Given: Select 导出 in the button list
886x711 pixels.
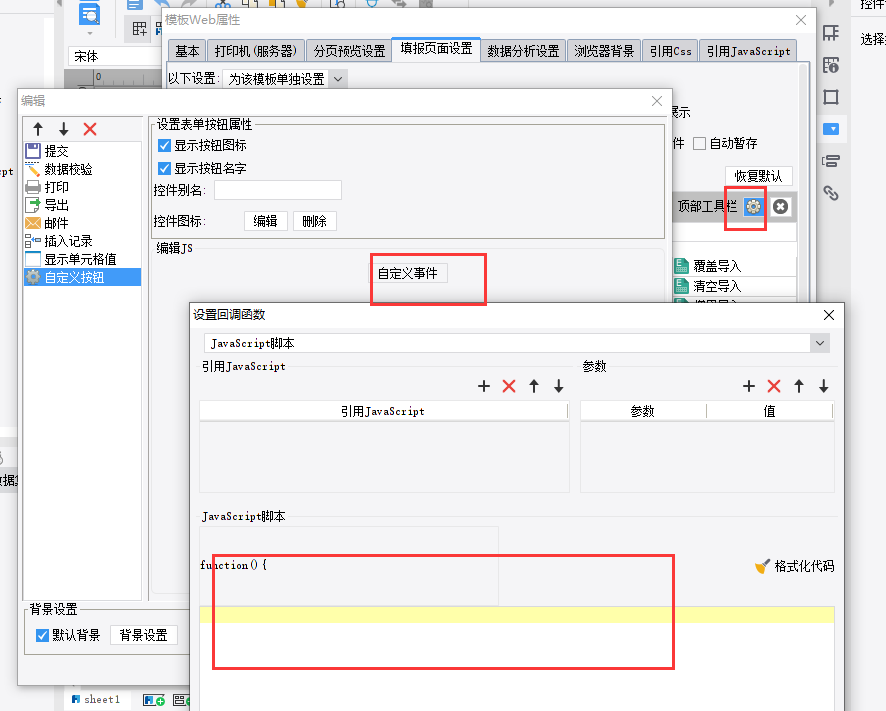Looking at the screenshot, I should pyautogui.click(x=82, y=205).
